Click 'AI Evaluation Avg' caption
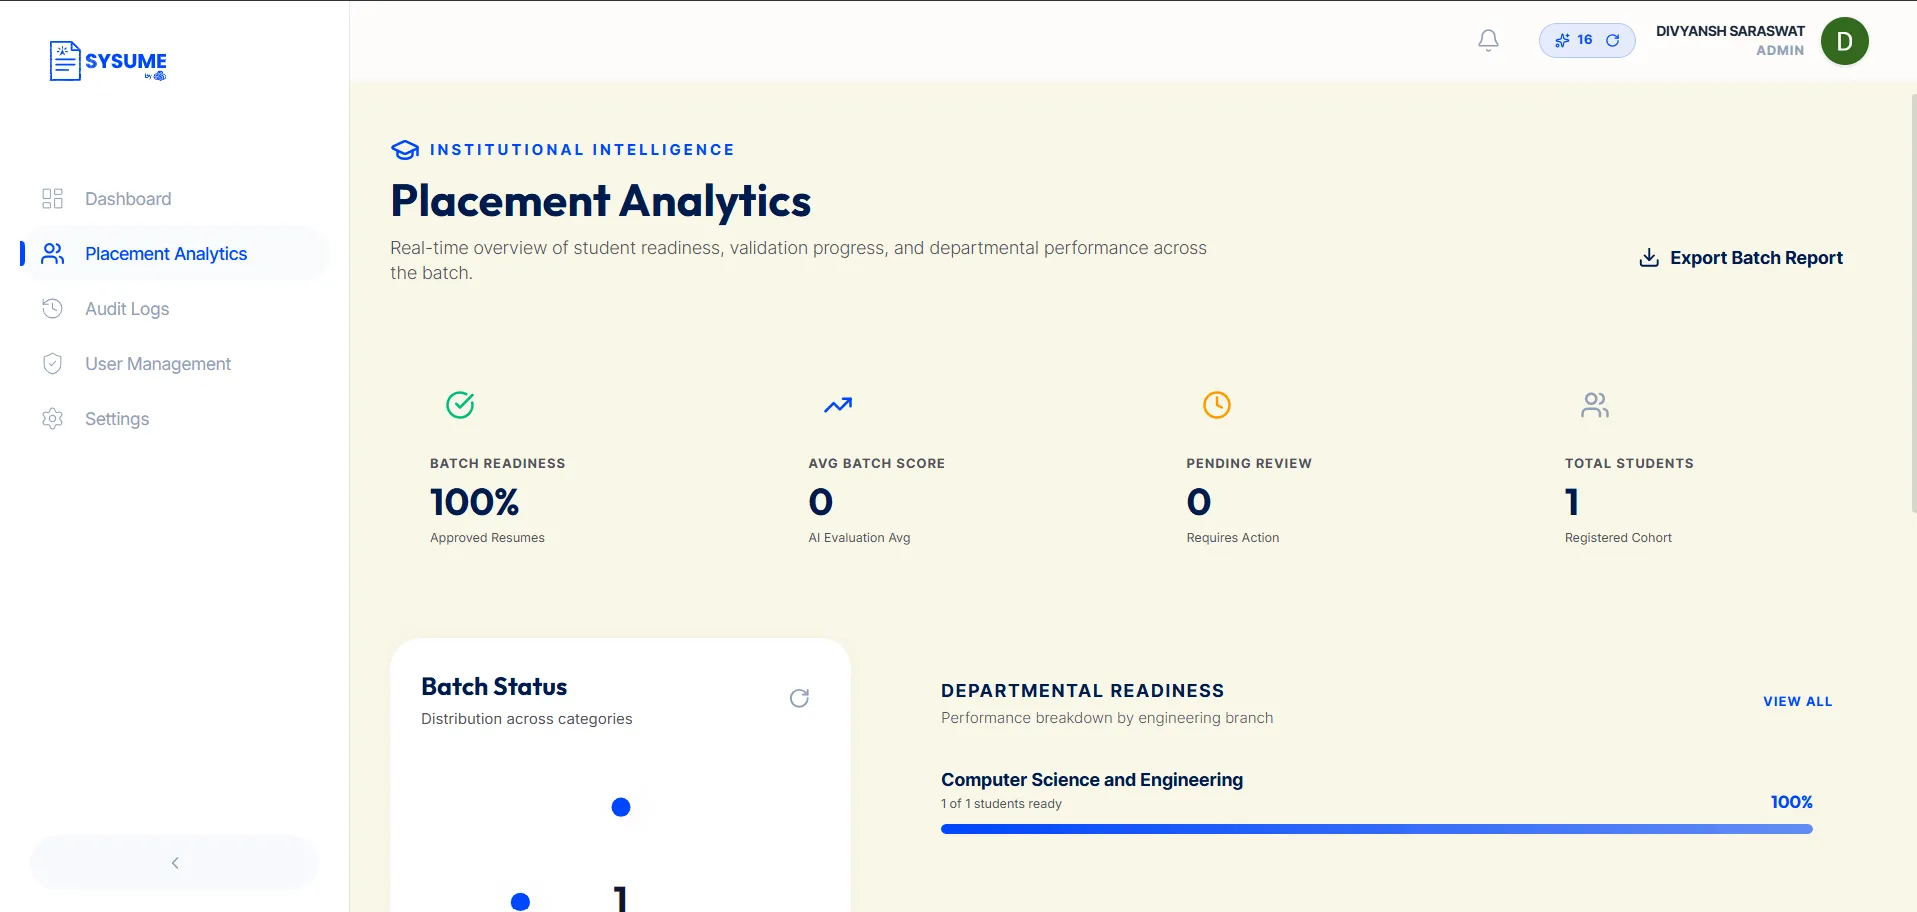 [859, 537]
